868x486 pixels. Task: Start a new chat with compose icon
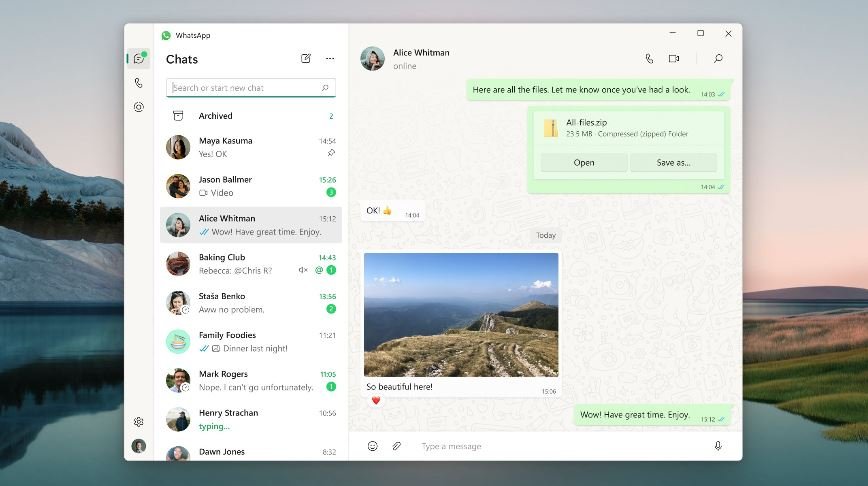click(x=306, y=59)
